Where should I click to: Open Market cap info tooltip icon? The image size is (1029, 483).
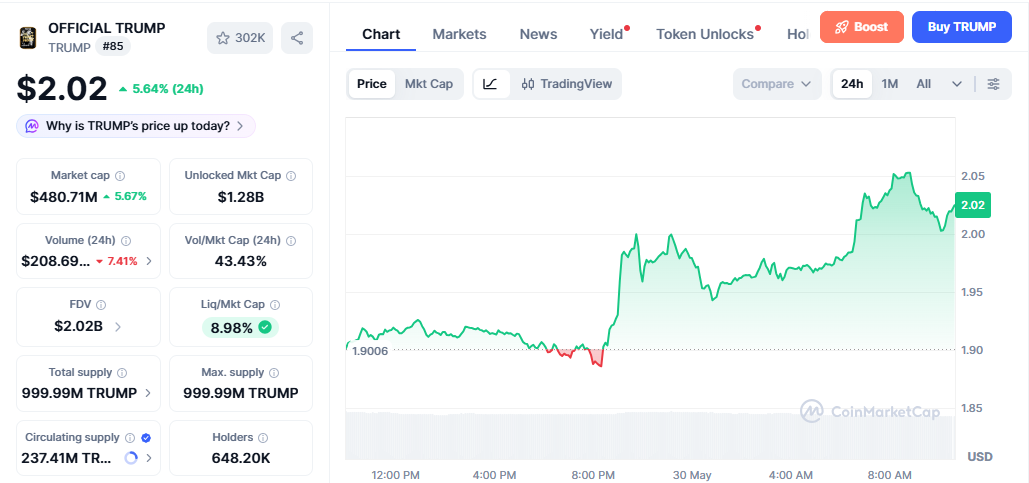click(x=120, y=176)
